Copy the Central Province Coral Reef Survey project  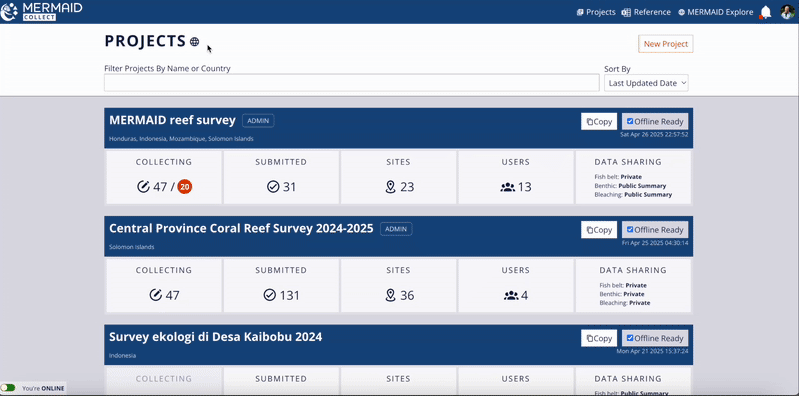coord(599,230)
